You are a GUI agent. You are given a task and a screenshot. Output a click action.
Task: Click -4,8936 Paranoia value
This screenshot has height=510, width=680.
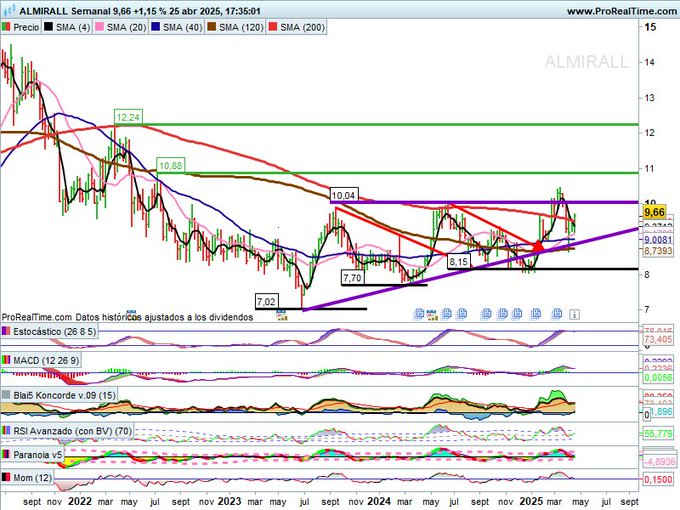point(659,462)
